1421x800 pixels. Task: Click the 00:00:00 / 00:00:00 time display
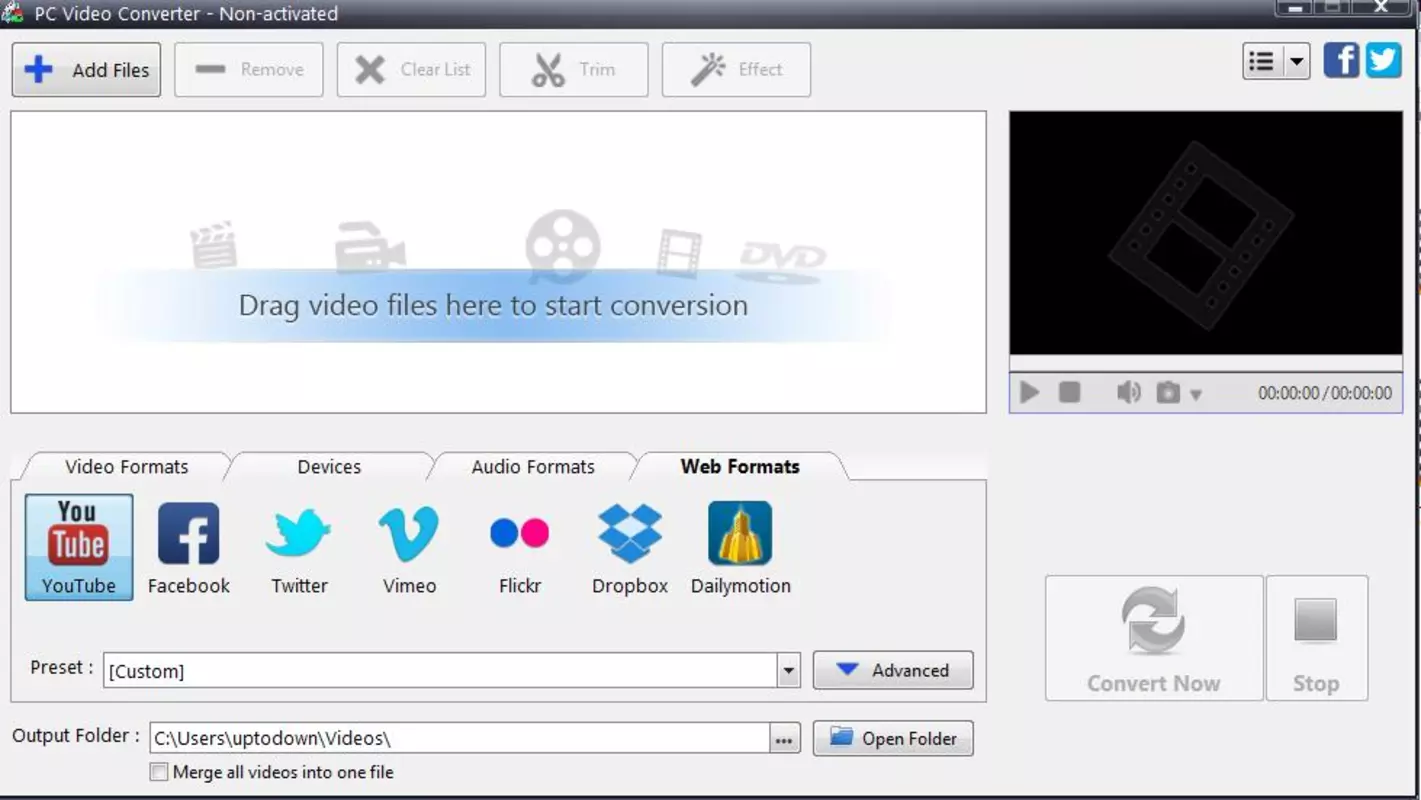click(x=1325, y=394)
